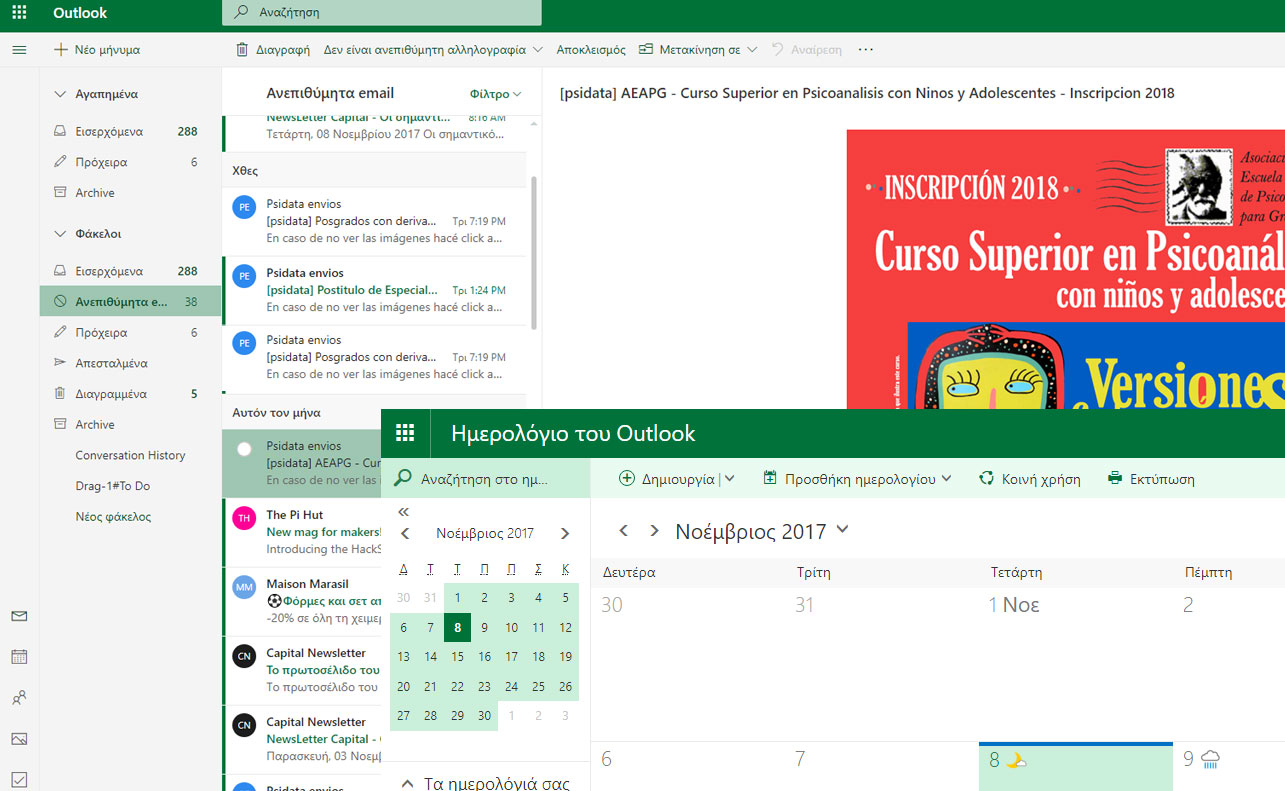Viewport: 1285px width, 791px height.
Task: Click the Κοινή χρήση button
Action: click(x=1030, y=479)
